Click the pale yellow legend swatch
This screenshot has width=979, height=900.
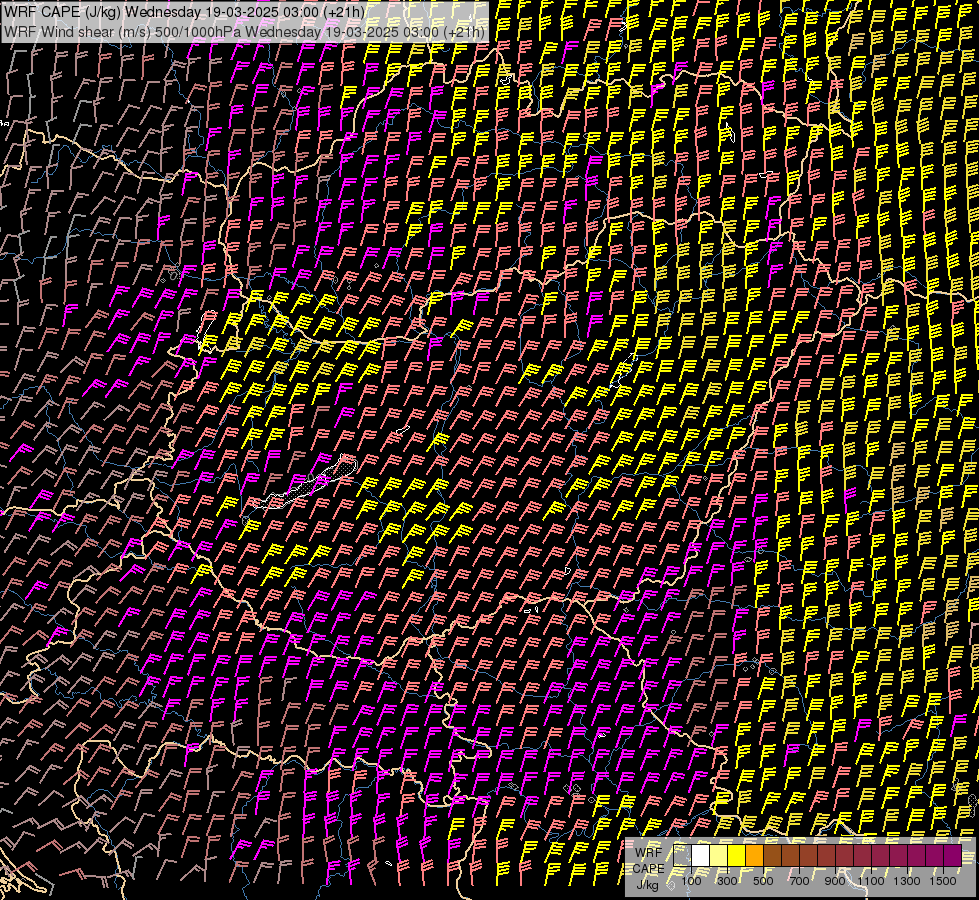click(x=719, y=856)
